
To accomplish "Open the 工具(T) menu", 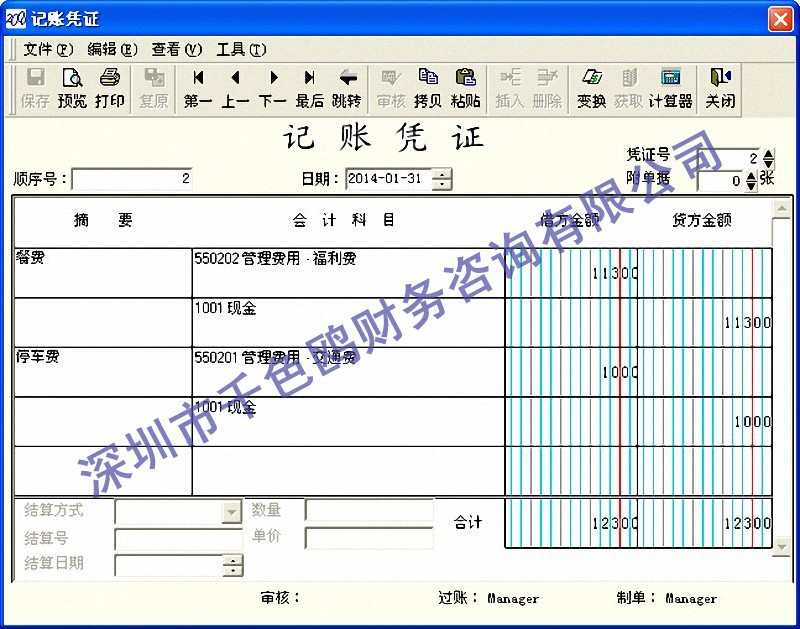I will (x=241, y=49).
